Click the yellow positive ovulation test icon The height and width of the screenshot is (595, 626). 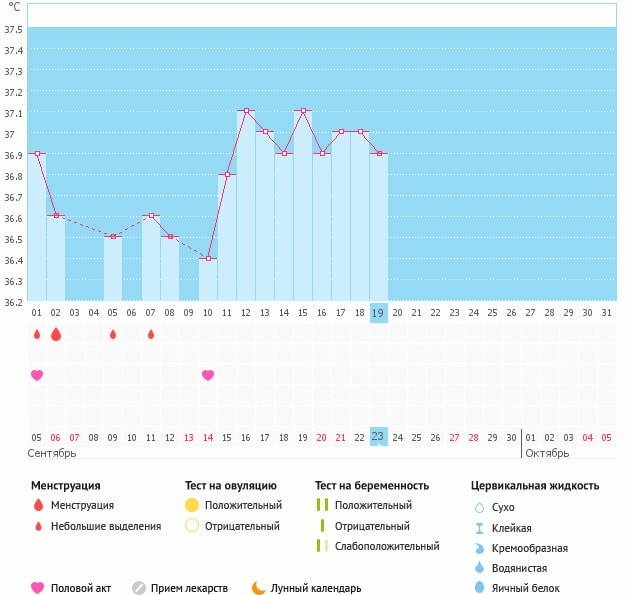coord(192,505)
